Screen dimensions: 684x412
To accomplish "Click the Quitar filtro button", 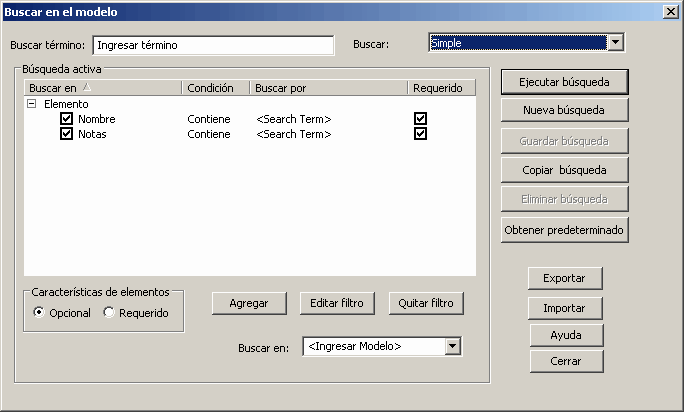I will [426, 303].
